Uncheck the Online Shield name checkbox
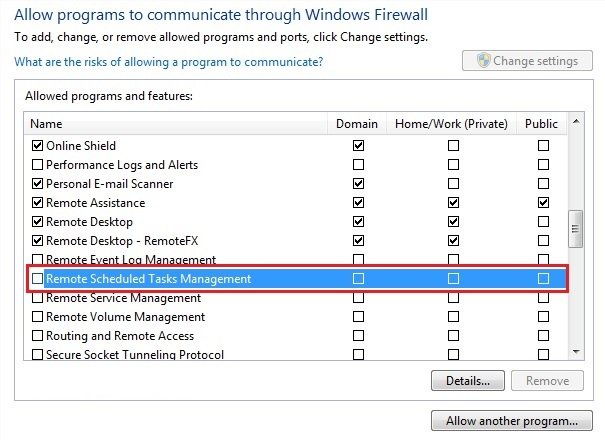The width and height of the screenshot is (605, 440). click(38, 145)
